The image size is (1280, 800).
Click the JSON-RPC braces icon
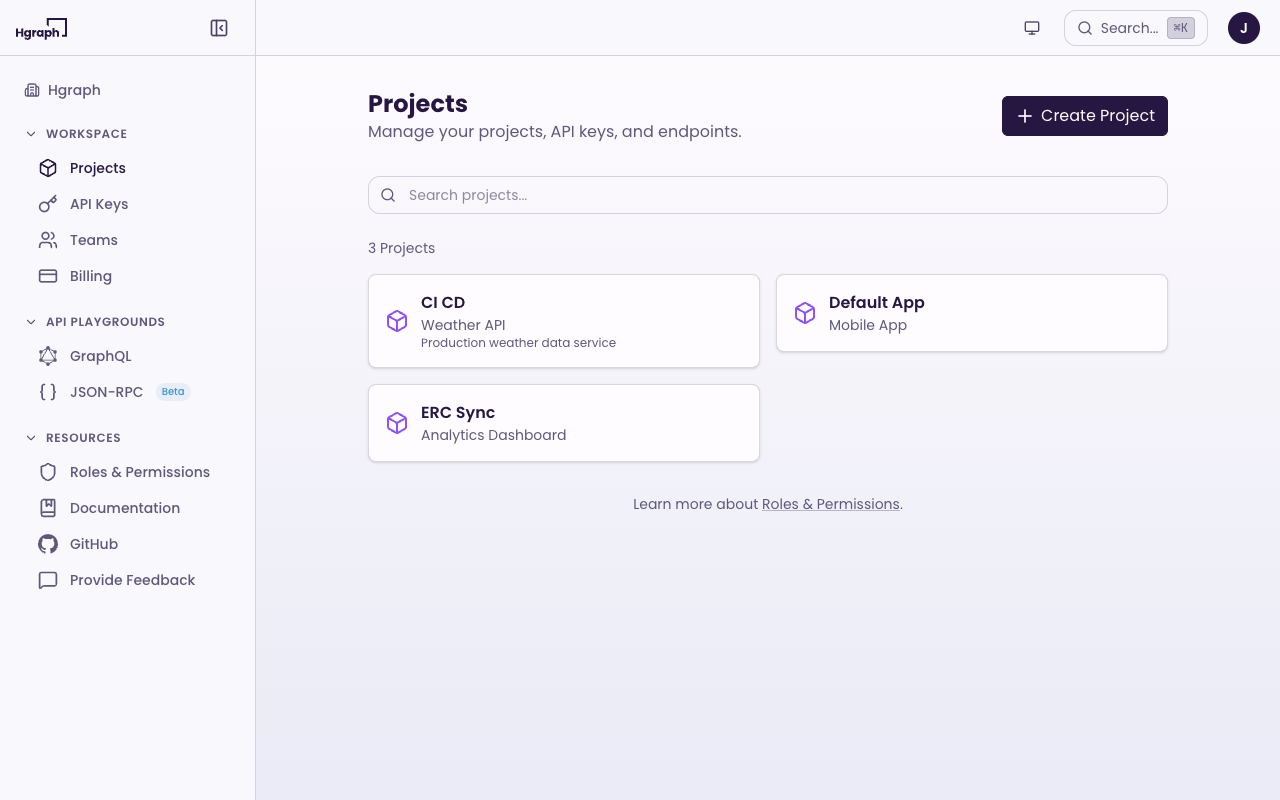point(47,392)
